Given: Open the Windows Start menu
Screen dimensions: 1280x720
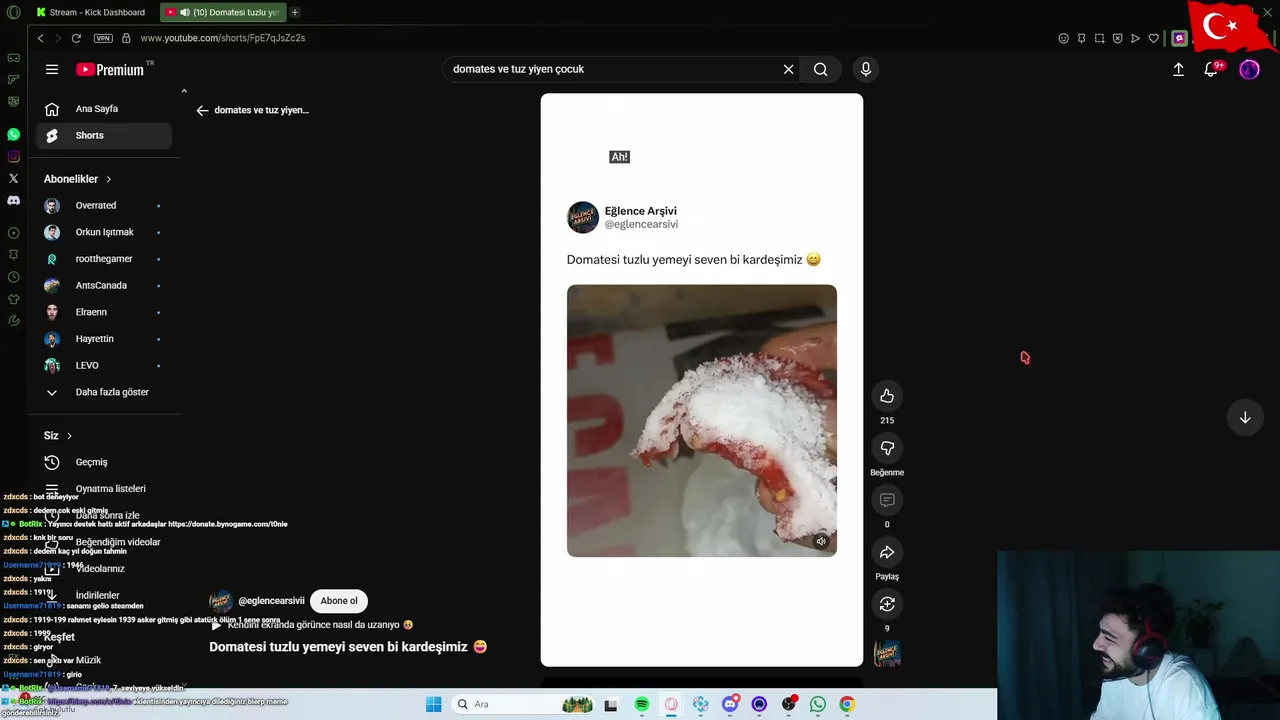Looking at the screenshot, I should tap(433, 704).
